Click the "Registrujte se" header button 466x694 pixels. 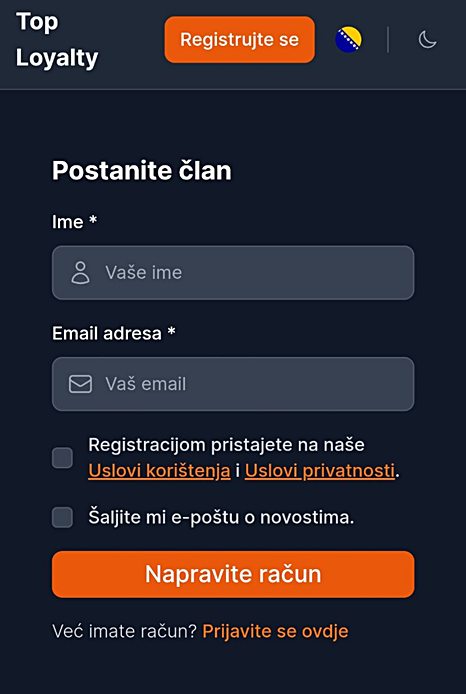pyautogui.click(x=239, y=40)
